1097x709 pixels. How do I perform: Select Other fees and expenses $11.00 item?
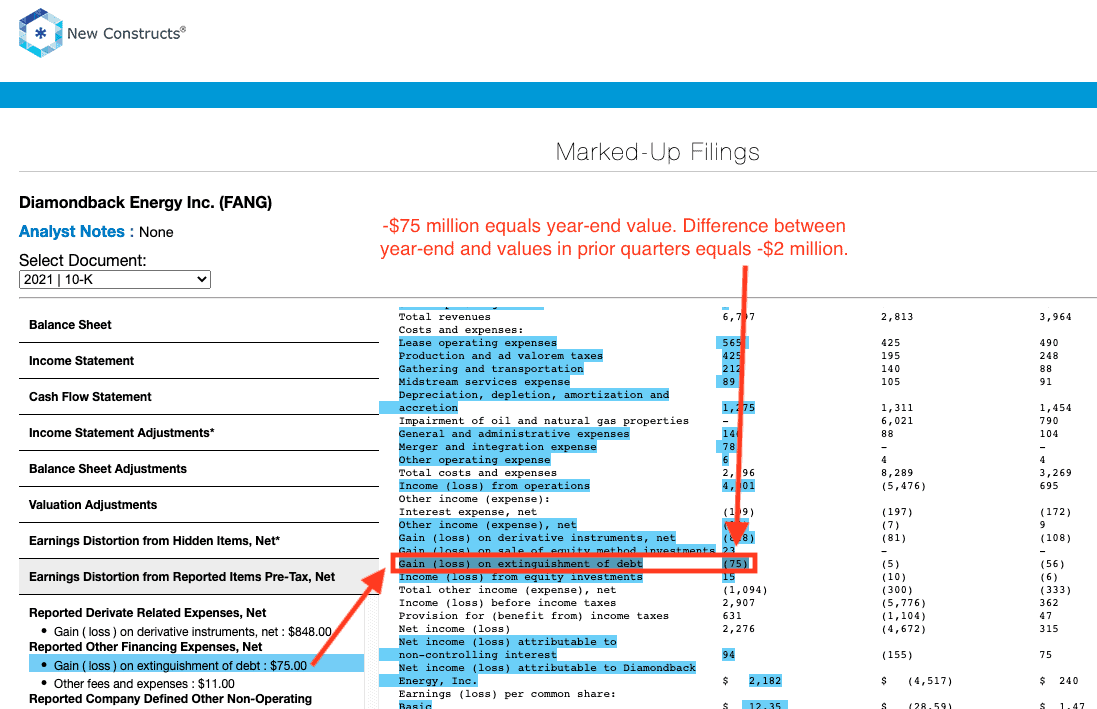pyautogui.click(x=144, y=684)
